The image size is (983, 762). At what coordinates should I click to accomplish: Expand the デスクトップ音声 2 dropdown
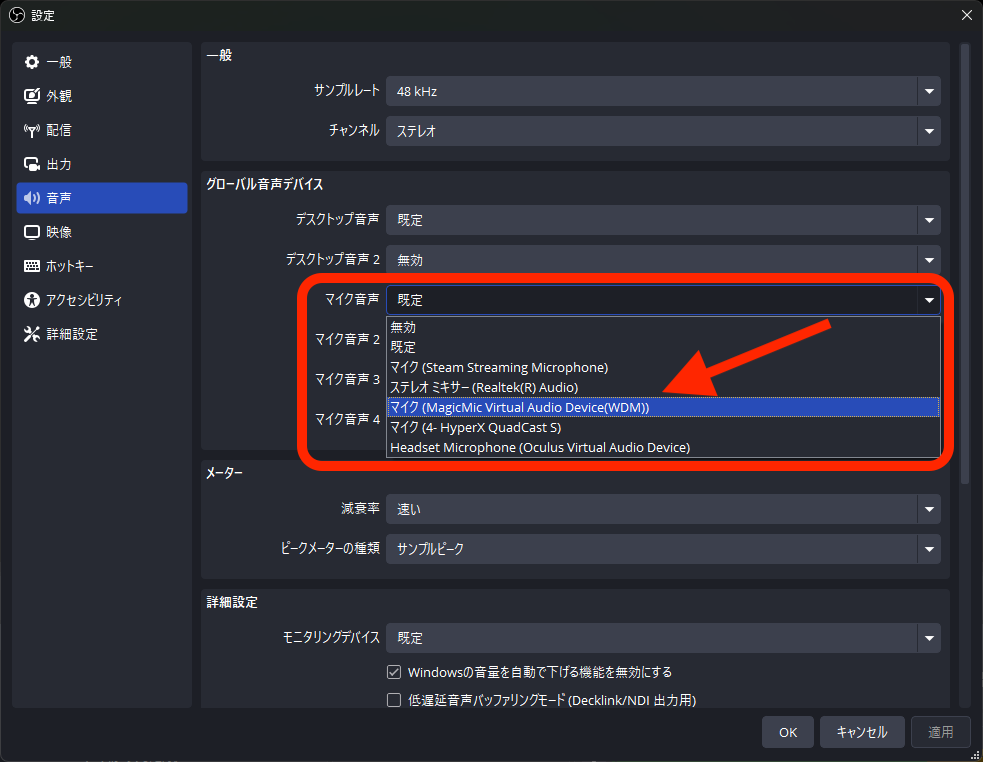click(663, 260)
